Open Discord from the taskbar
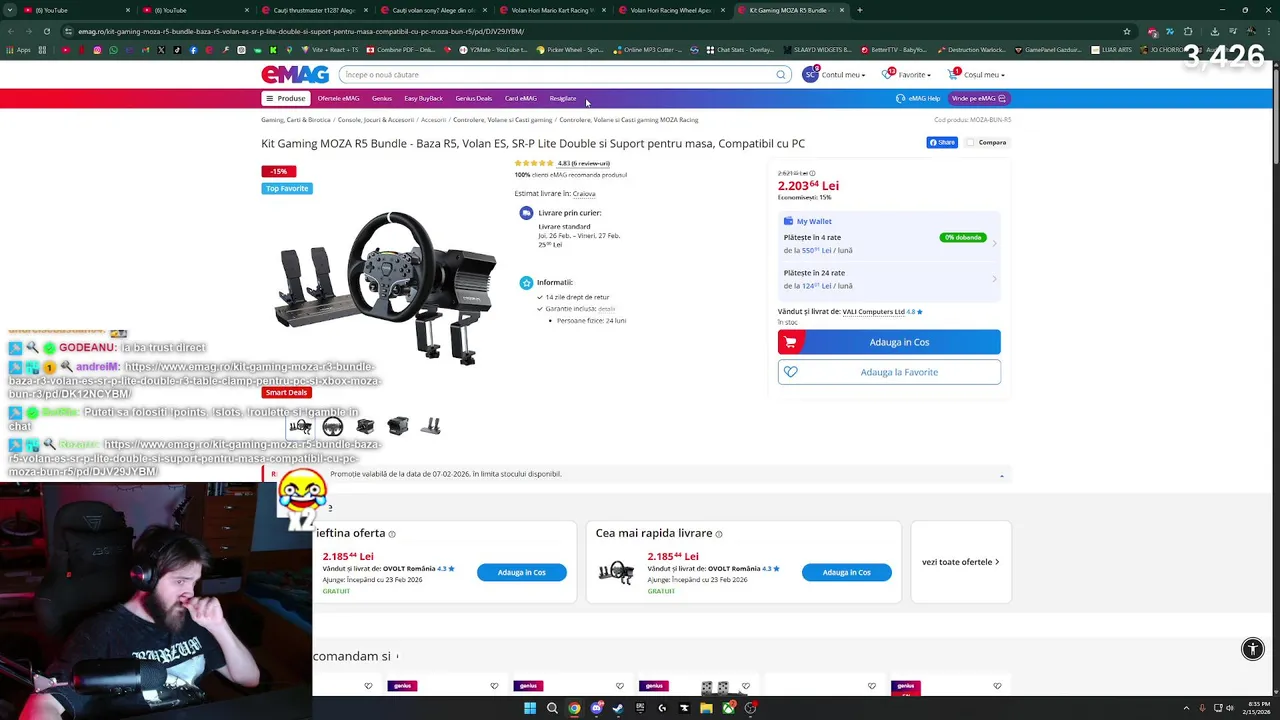 596,708
